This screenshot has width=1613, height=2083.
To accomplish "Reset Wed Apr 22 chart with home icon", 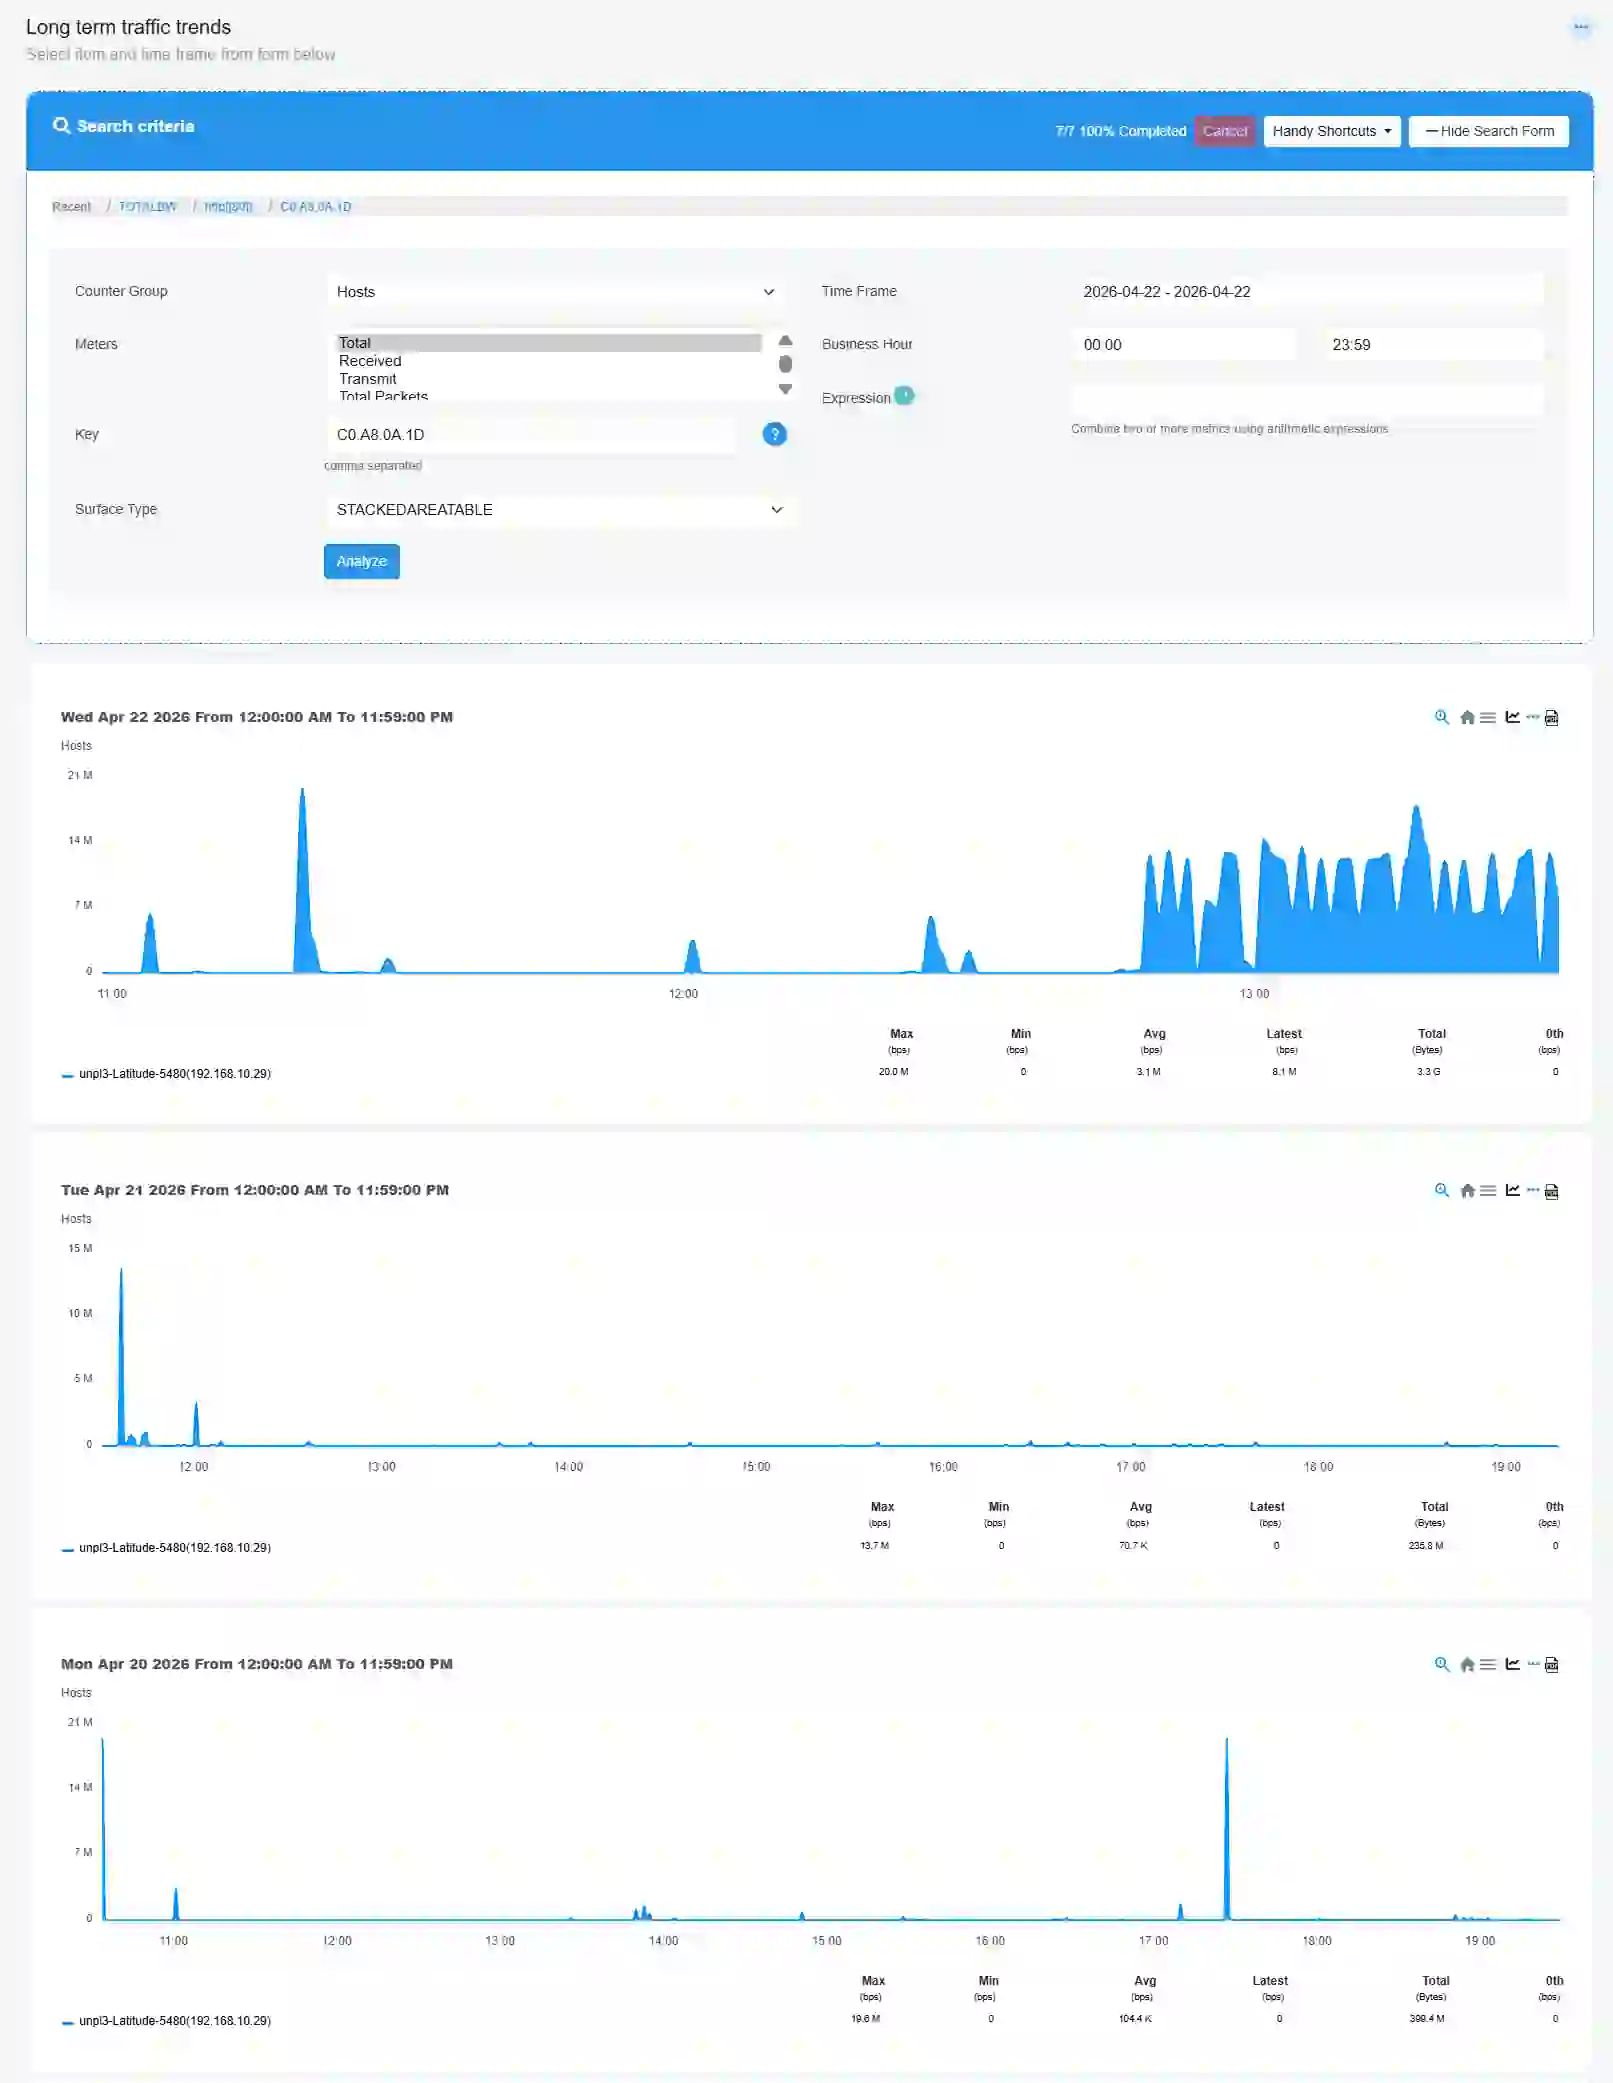I will coord(1467,717).
